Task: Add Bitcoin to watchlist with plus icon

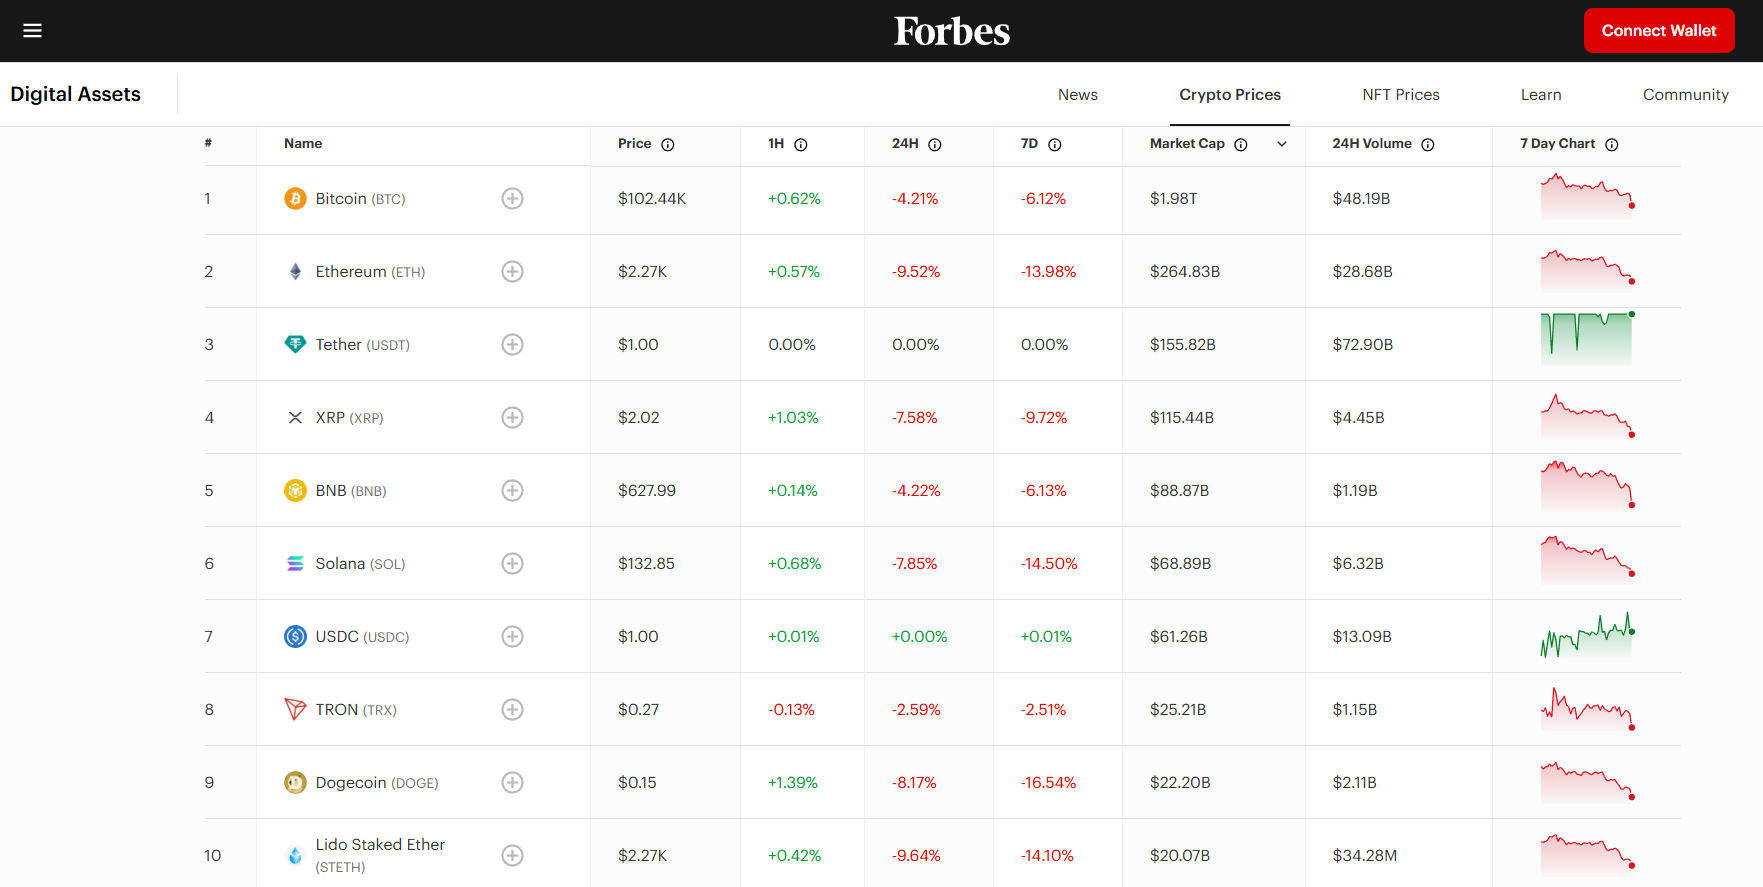Action: [512, 199]
